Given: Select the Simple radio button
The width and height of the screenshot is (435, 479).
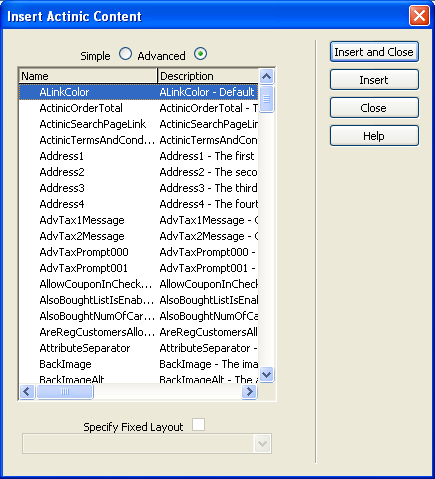Looking at the screenshot, I should point(125,54).
